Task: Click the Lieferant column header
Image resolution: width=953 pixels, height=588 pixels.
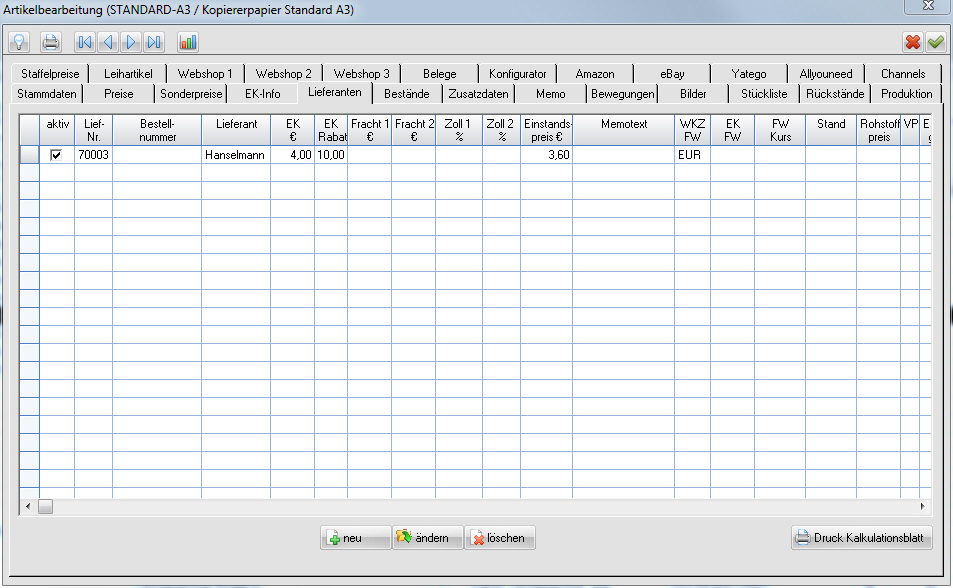Action: click(236, 130)
